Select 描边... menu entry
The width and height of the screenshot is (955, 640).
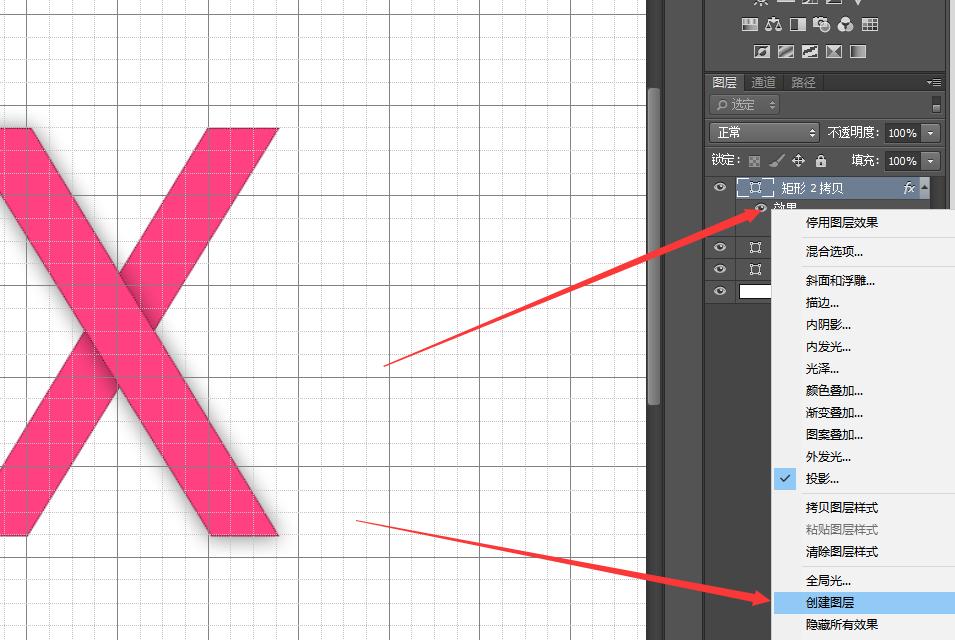pos(864,303)
